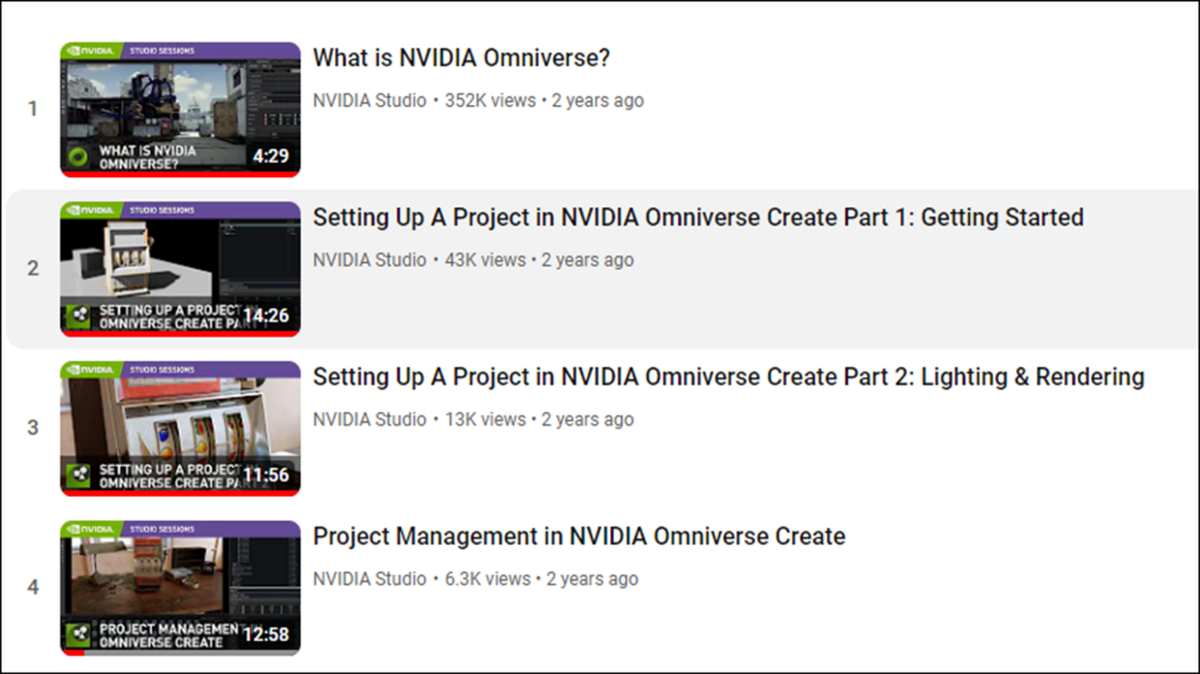Image resolution: width=1200 pixels, height=674 pixels.
Task: Click title 'Setting Up A Project... Part 2: Lighting & Rendering'
Action: pyautogui.click(x=728, y=377)
